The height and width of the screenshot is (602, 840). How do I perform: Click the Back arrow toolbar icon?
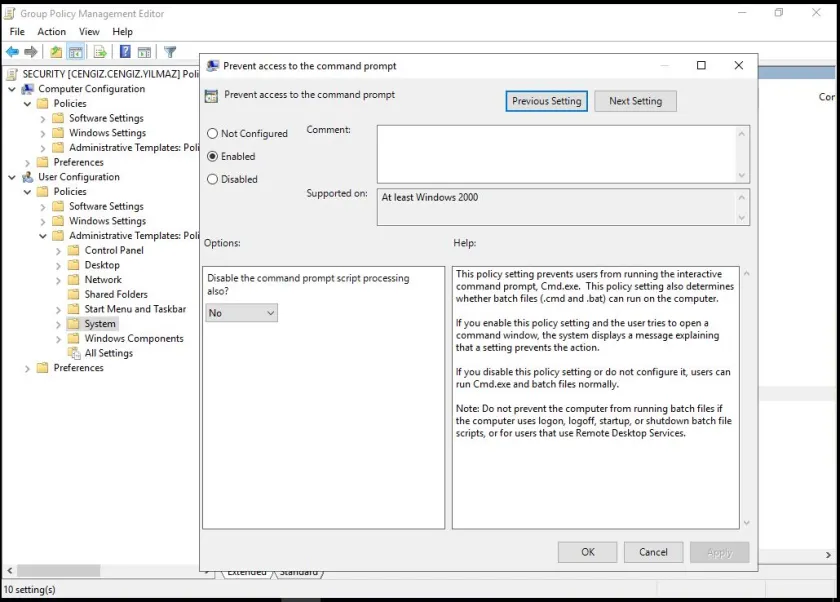tap(12, 52)
